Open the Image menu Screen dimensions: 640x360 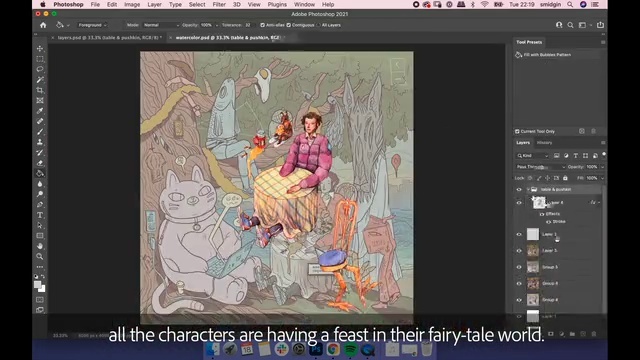click(132, 4)
